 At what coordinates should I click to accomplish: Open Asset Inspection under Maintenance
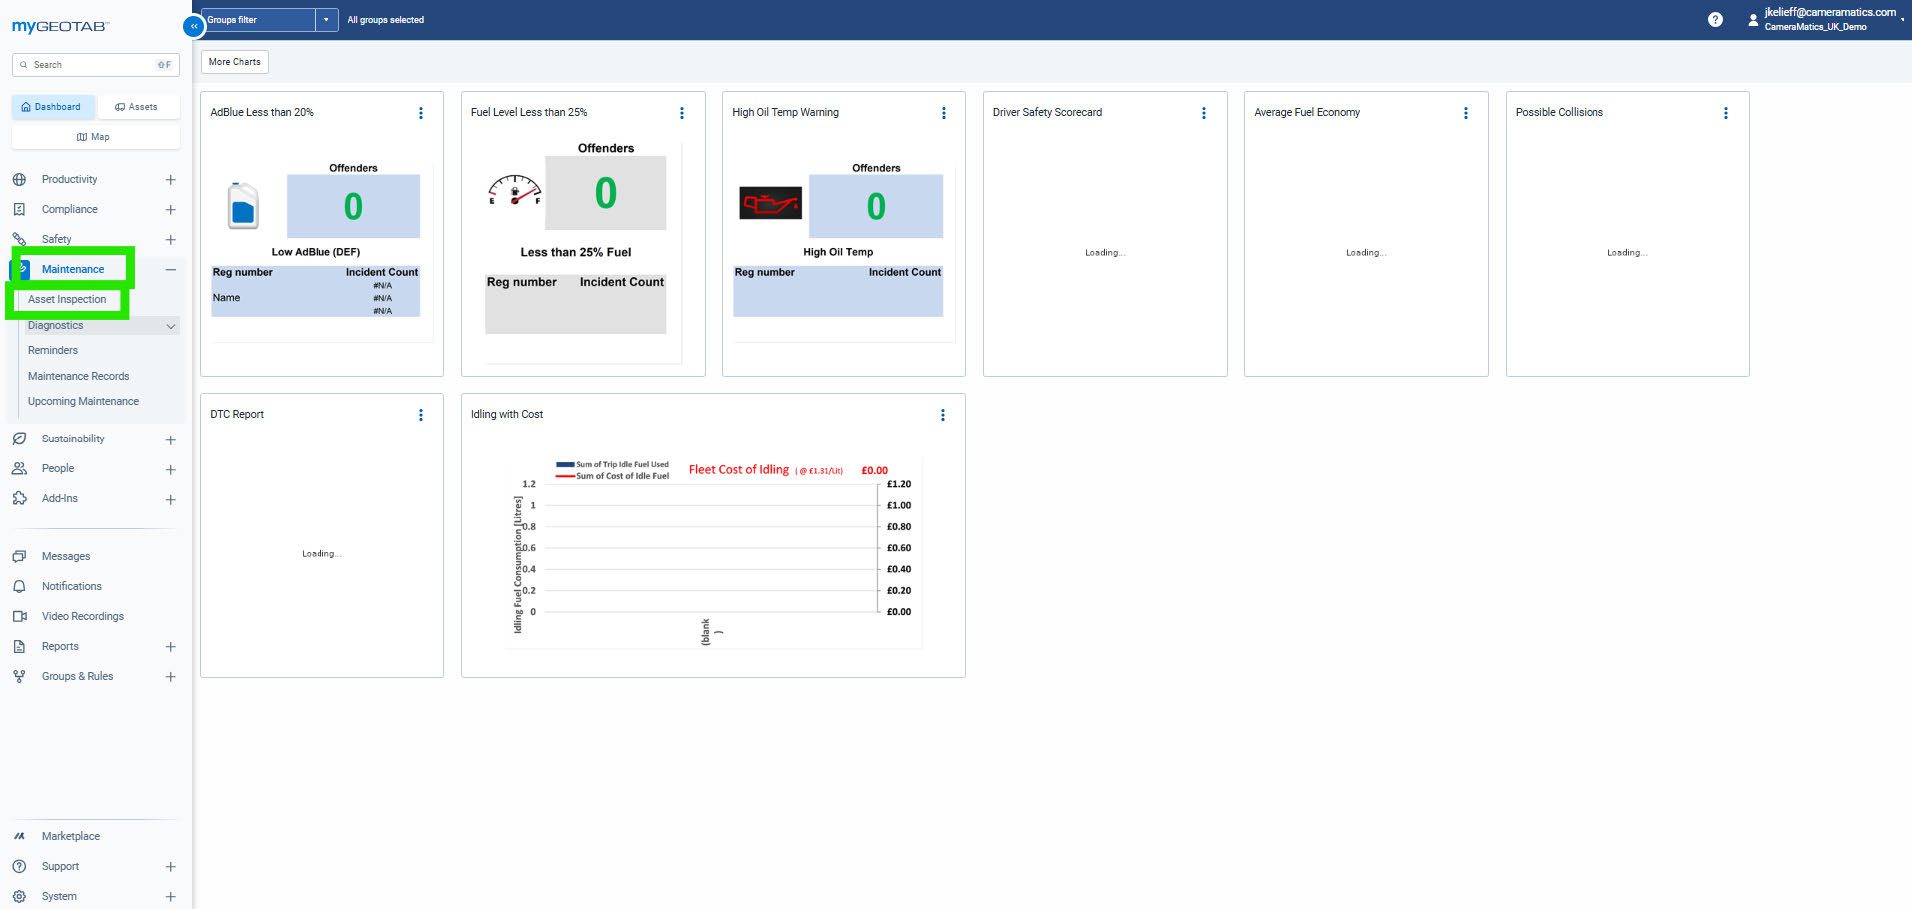click(67, 300)
